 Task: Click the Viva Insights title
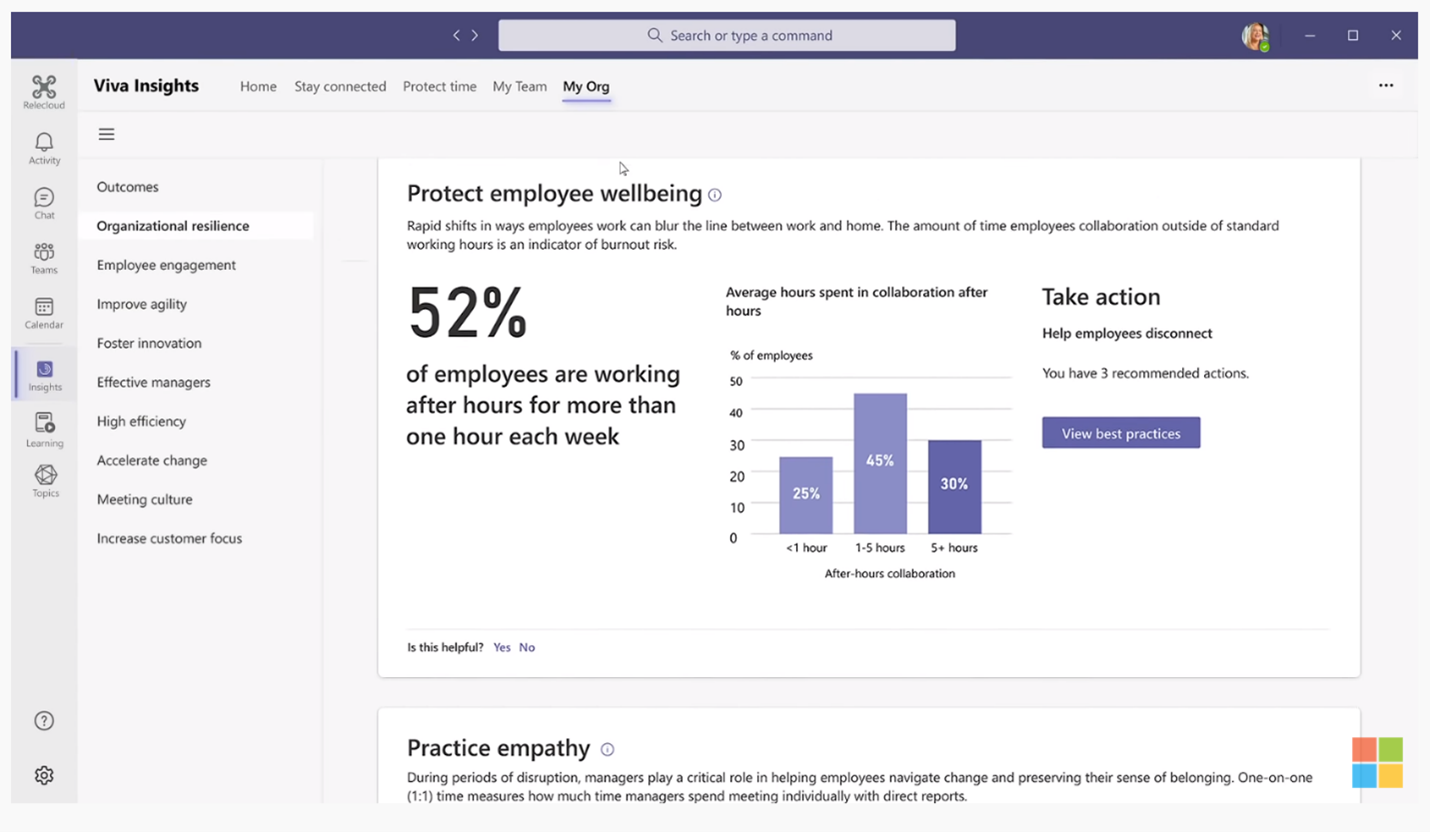pyautogui.click(x=146, y=86)
